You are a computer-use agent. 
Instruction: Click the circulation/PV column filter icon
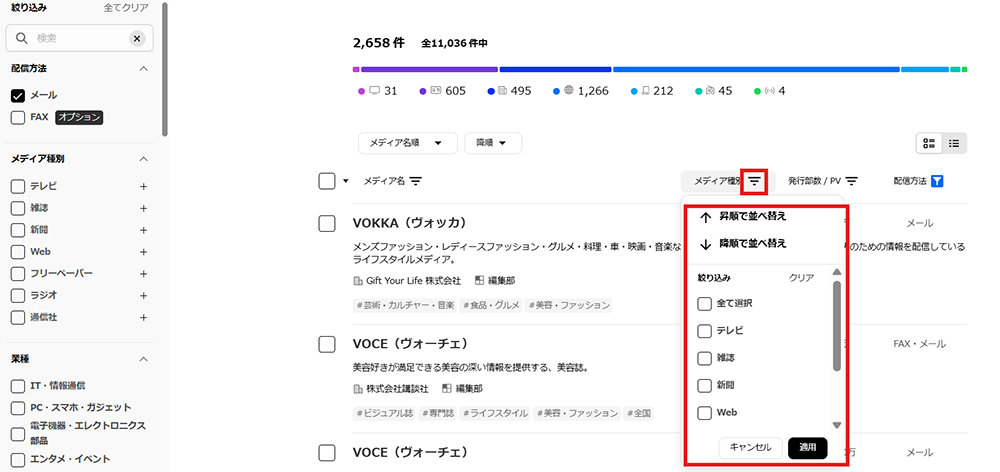[x=852, y=181]
